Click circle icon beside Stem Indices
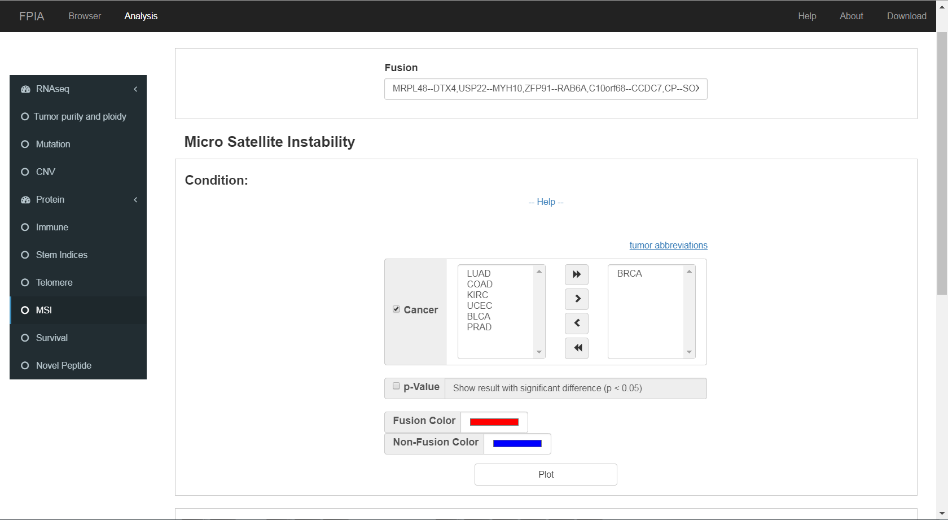This screenshot has height=520, width=948. click(x=25, y=255)
